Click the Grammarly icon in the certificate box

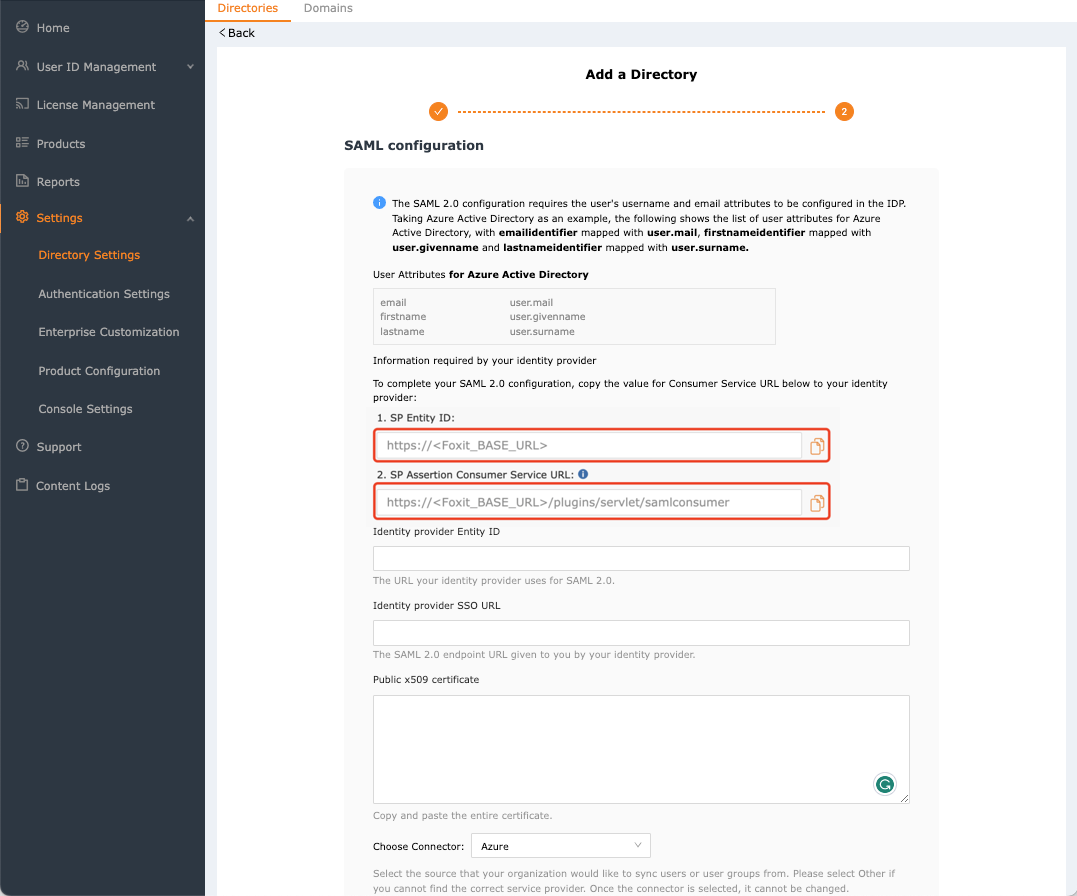[885, 784]
